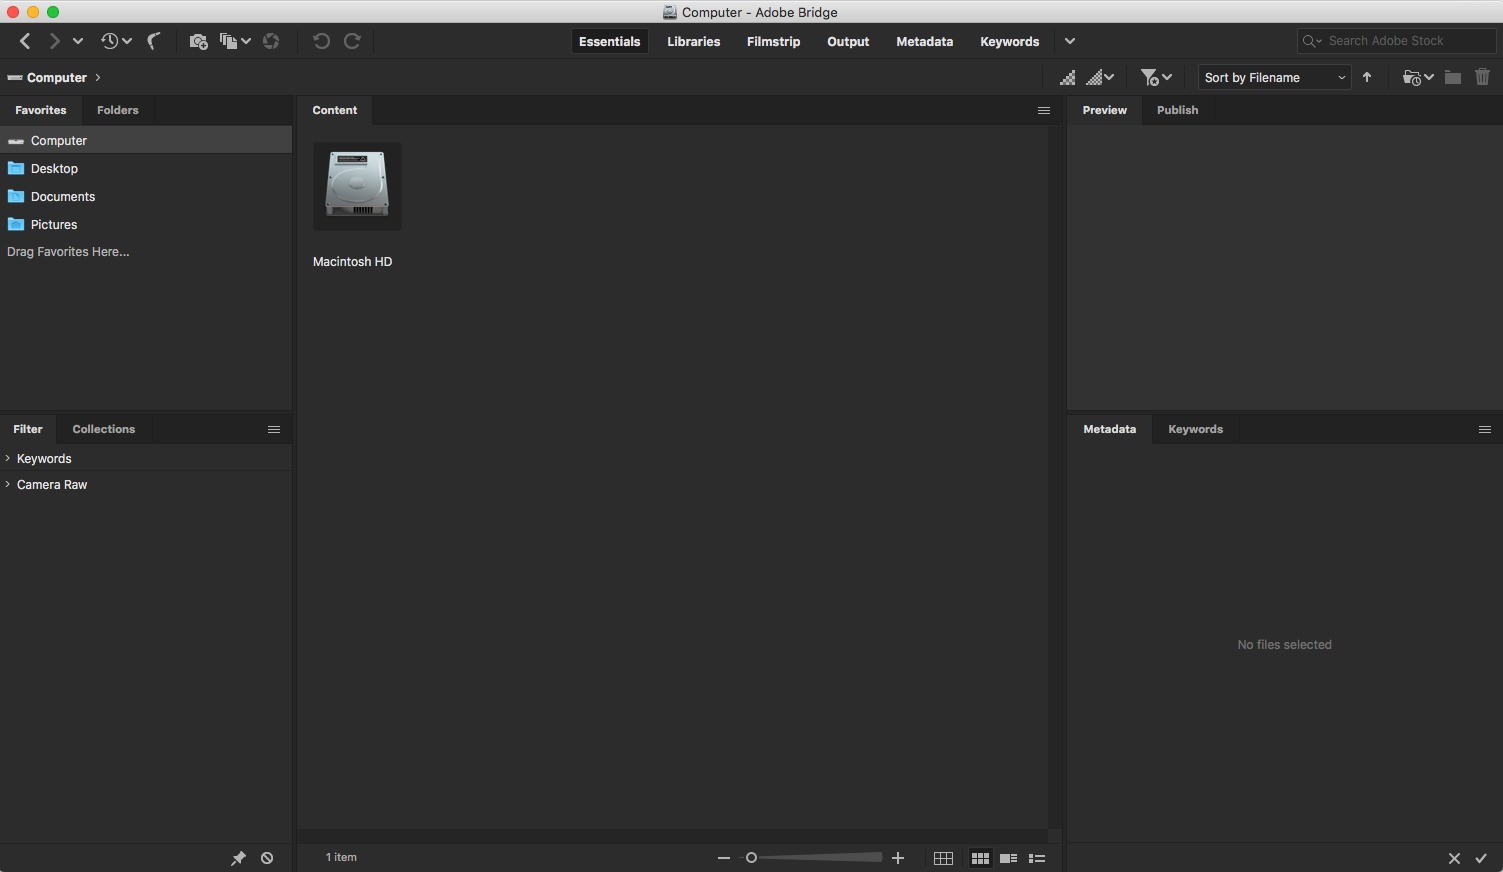This screenshot has width=1503, height=872.
Task: Switch to the Folders tab
Action: point(117,110)
